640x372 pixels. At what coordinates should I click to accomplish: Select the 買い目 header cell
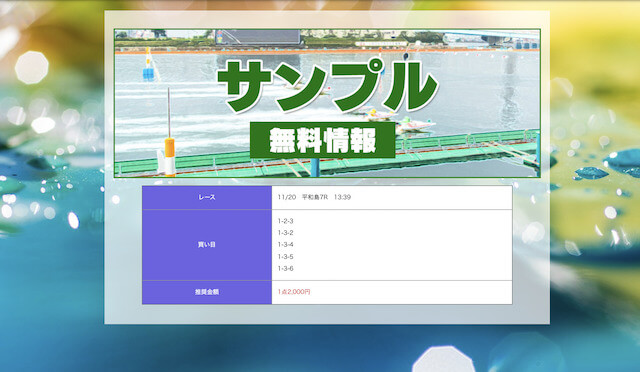click(207, 245)
